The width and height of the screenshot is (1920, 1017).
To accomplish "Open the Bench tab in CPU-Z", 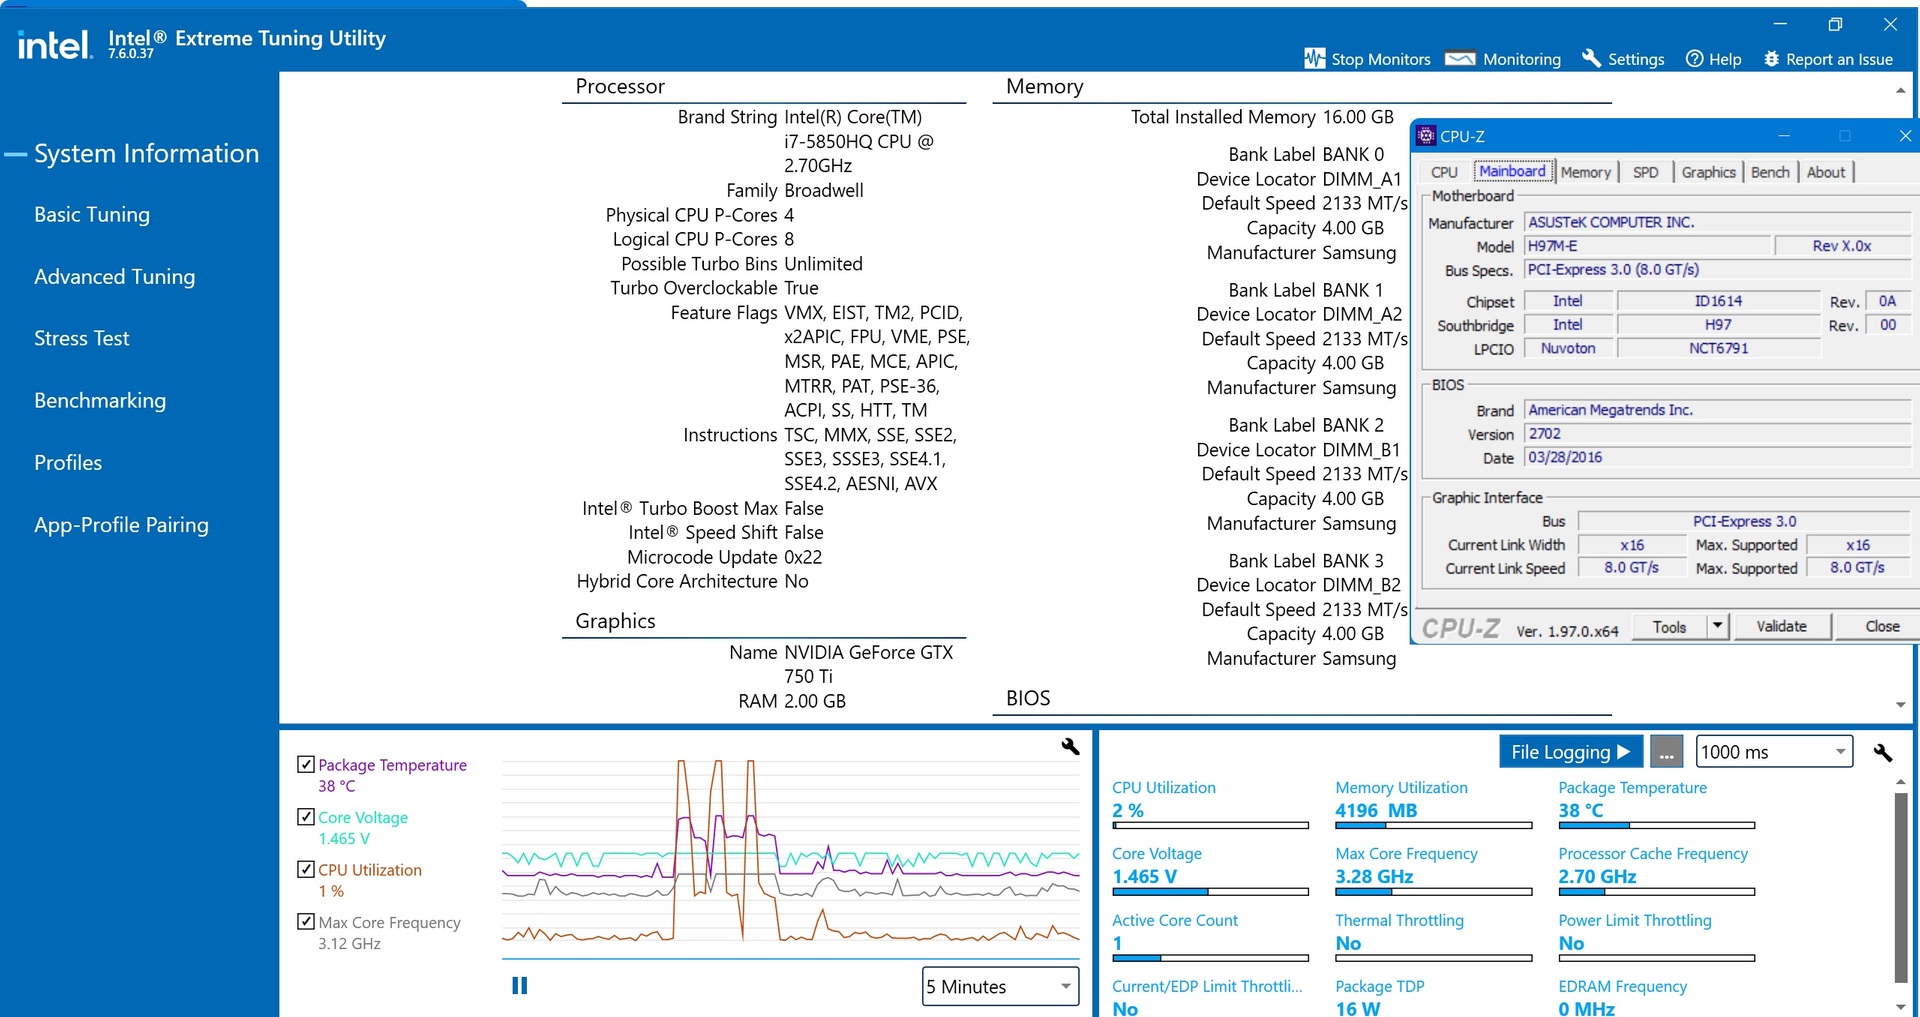I will tap(1771, 172).
